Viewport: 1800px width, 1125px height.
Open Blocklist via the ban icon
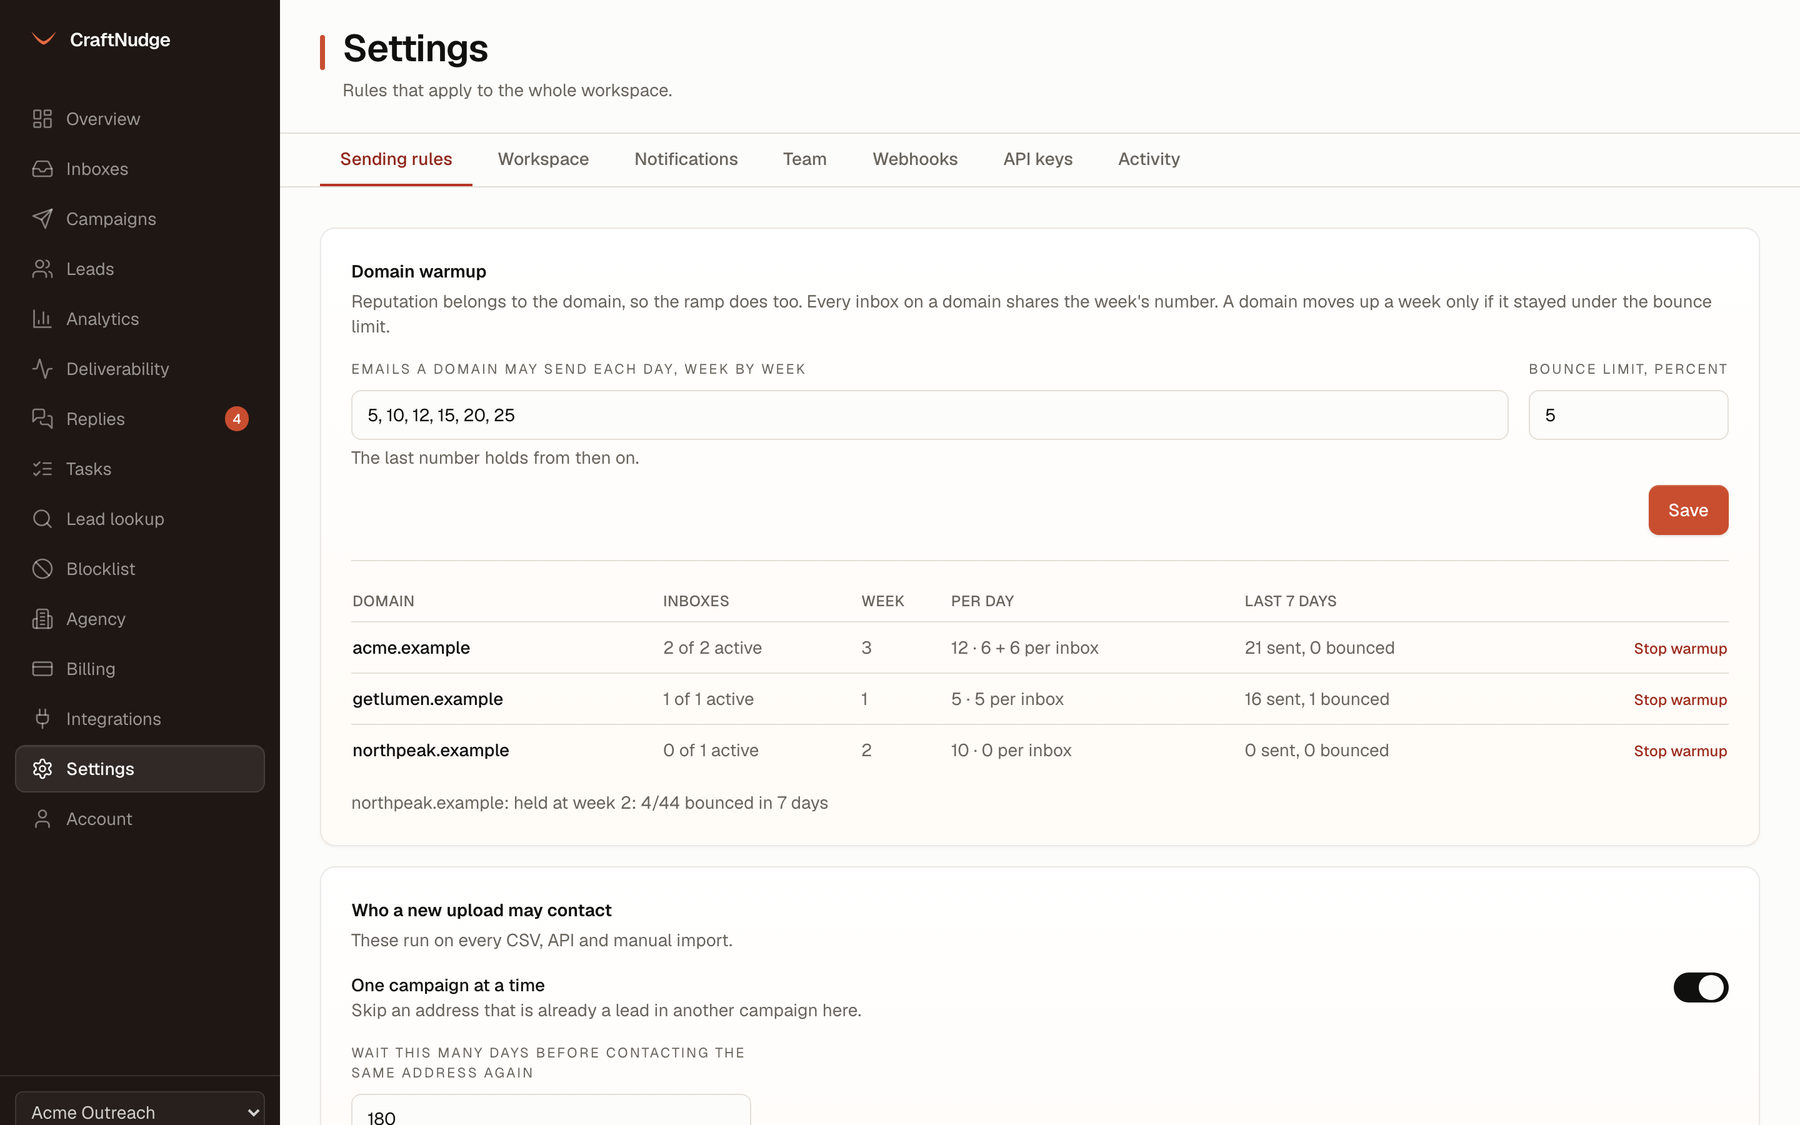(x=42, y=569)
